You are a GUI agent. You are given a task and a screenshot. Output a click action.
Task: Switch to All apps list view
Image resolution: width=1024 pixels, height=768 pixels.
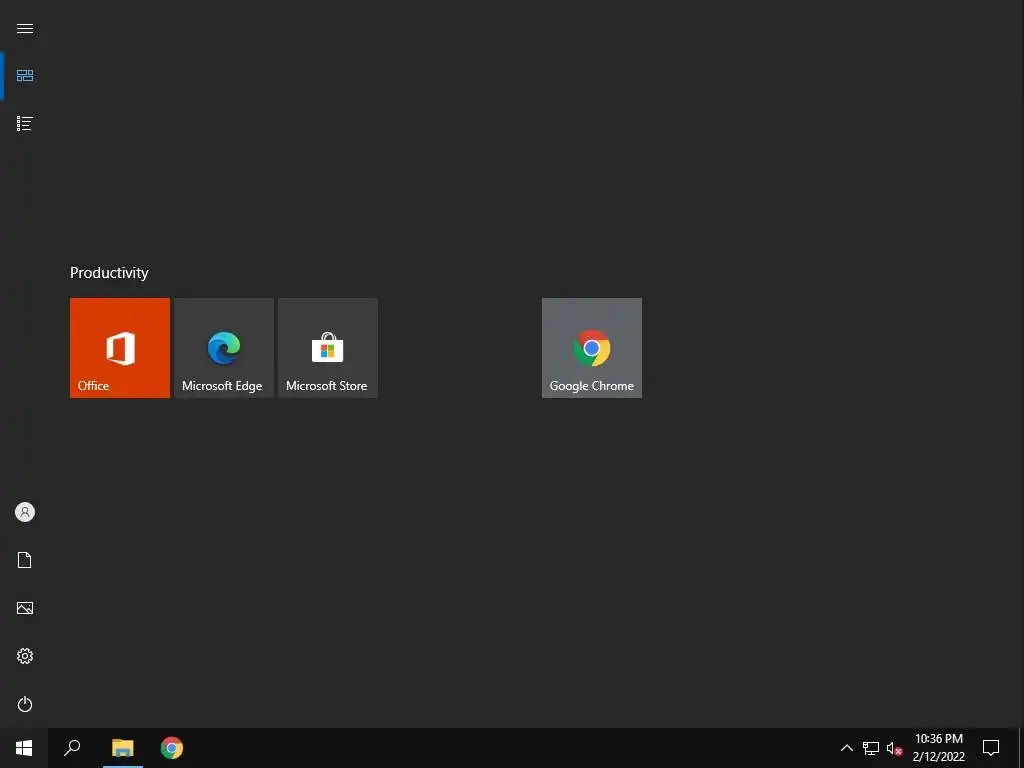(25, 123)
